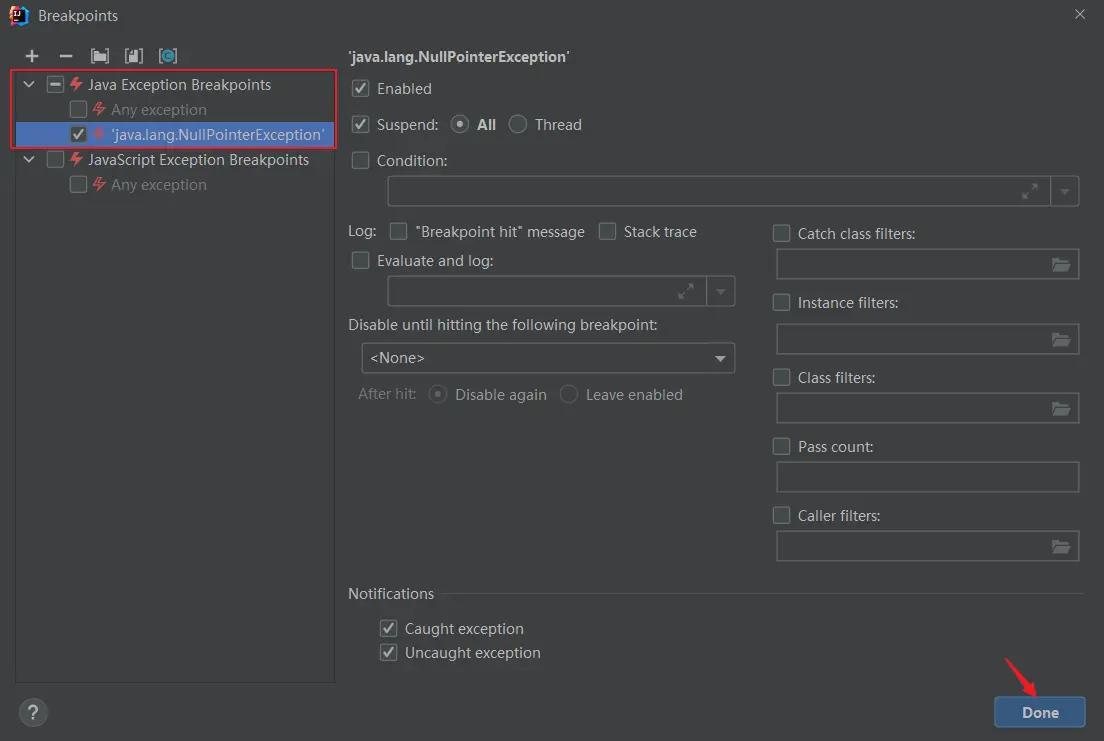The width and height of the screenshot is (1104, 741).
Task: Browse for Caller filters
Action: pos(1060,547)
